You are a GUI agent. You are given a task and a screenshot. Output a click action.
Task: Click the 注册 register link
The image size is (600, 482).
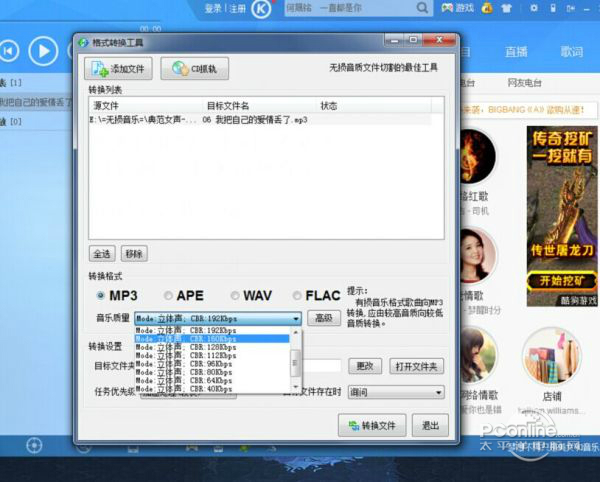coord(237,8)
